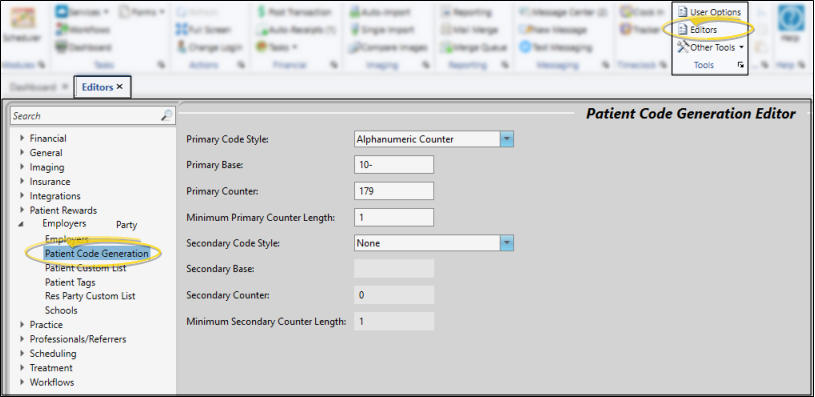Open Workflows from the ribbon
The width and height of the screenshot is (815, 397).
83,30
